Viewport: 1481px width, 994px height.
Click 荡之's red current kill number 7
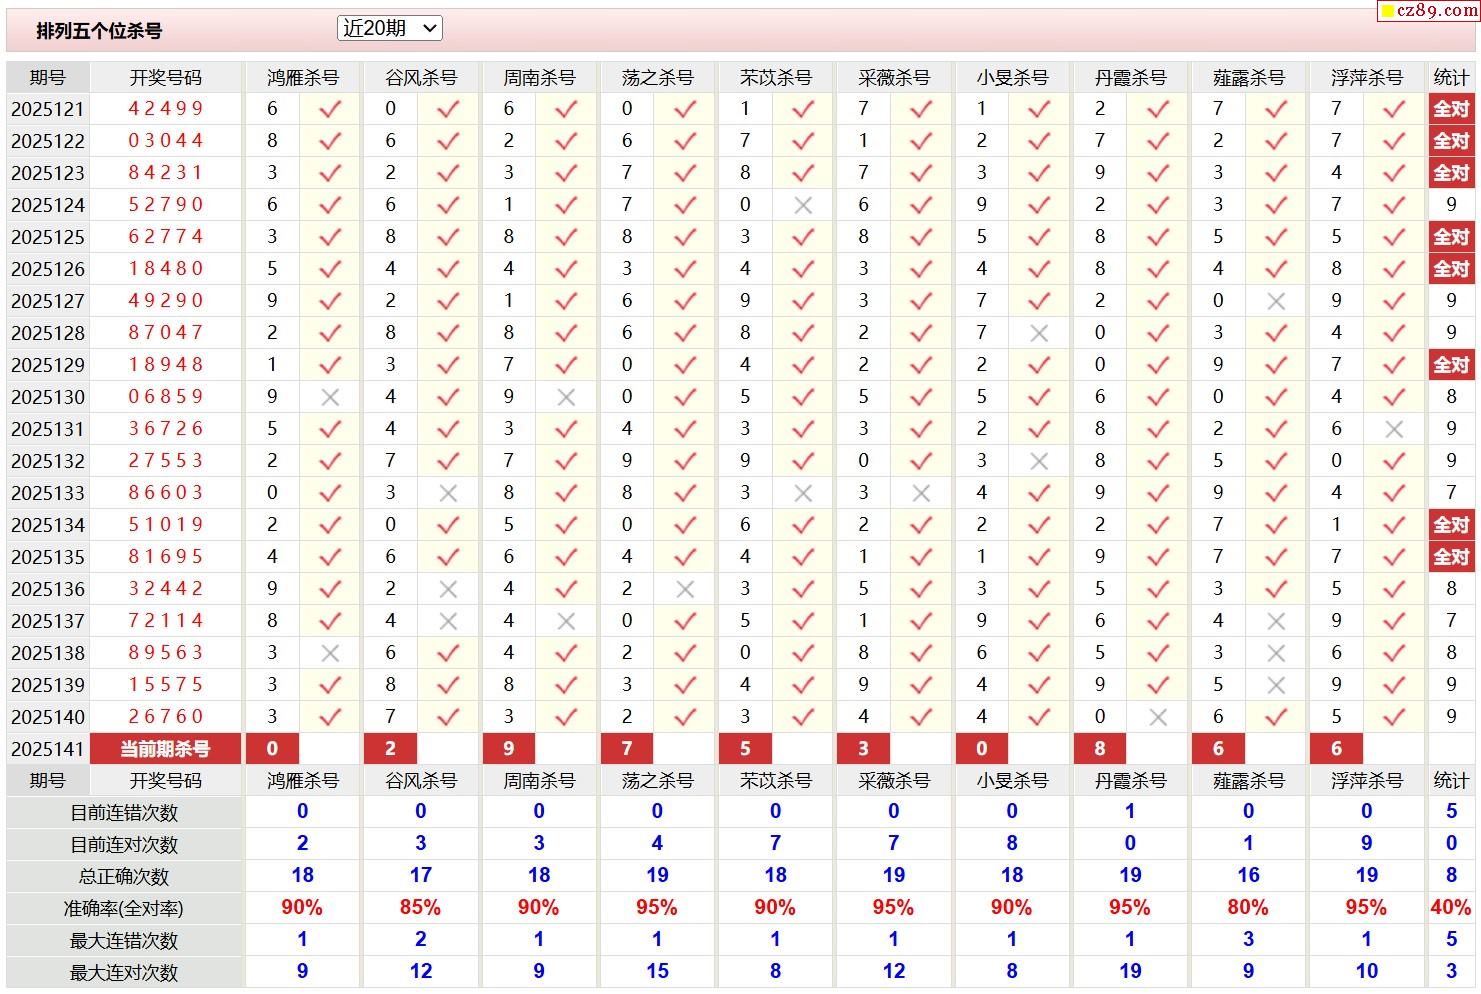[x=627, y=749]
